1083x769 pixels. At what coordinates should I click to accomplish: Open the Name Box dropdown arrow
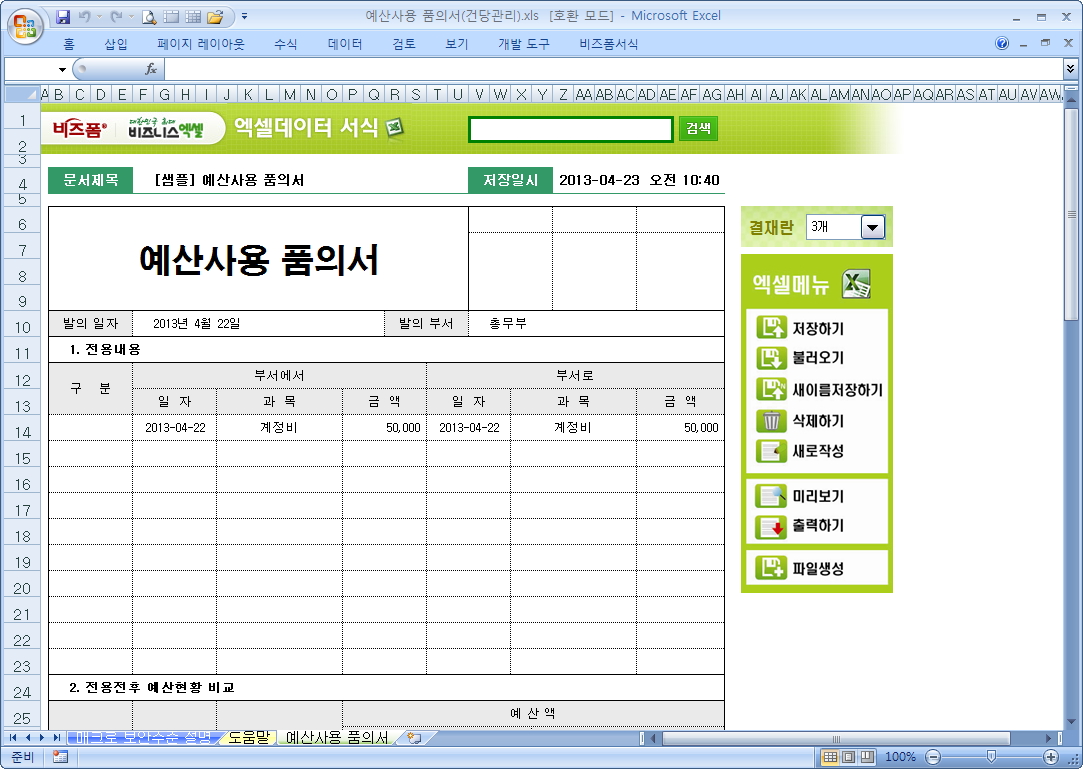point(62,69)
